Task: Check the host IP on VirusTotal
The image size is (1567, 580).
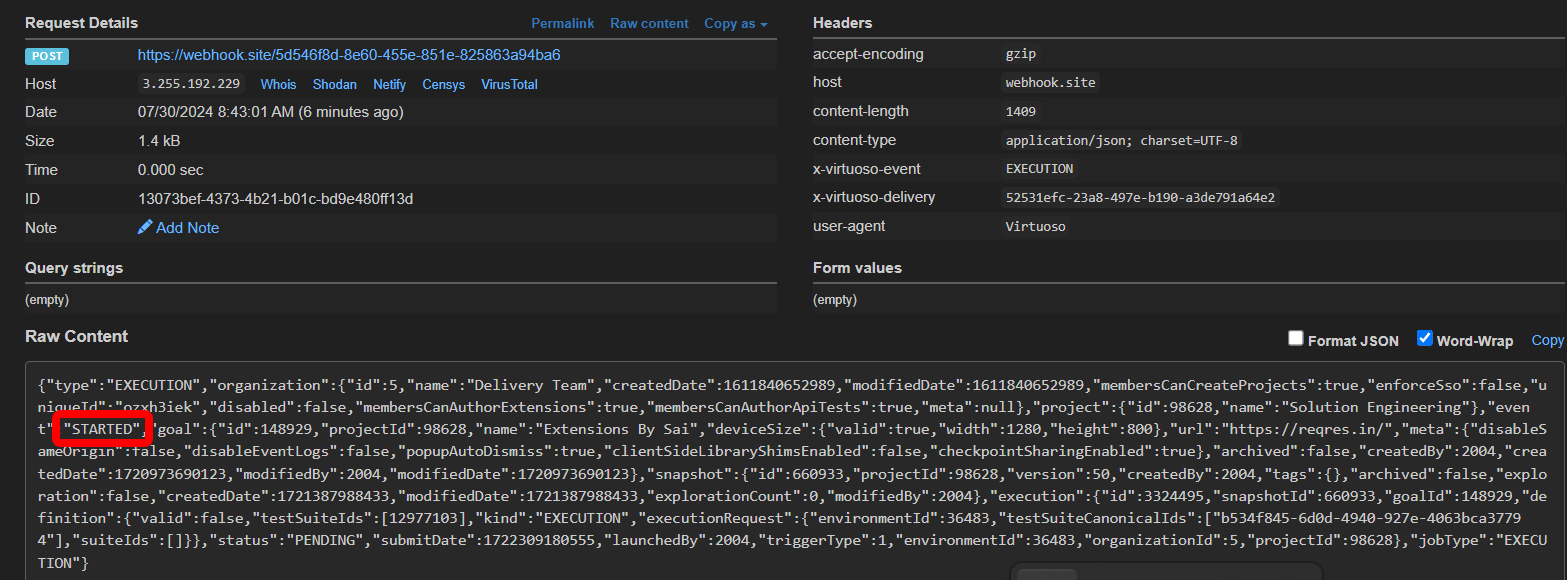Action: click(x=509, y=85)
